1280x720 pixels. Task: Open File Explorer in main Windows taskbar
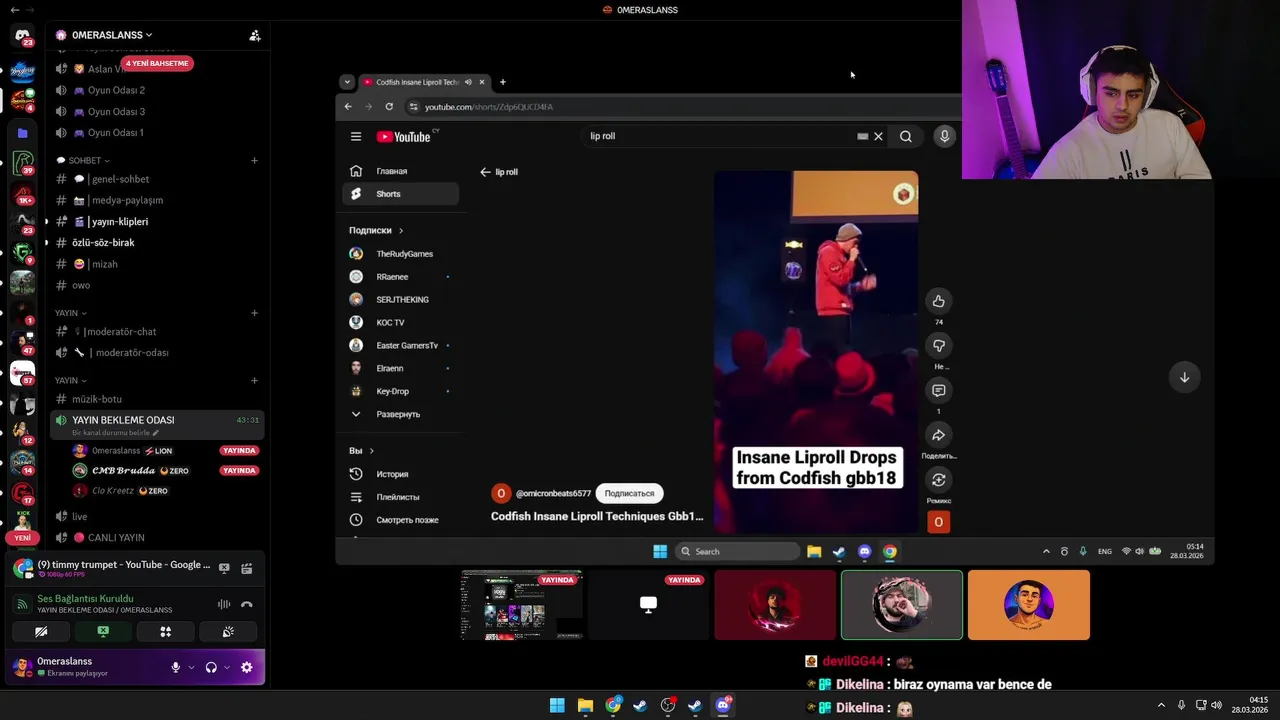(x=585, y=705)
